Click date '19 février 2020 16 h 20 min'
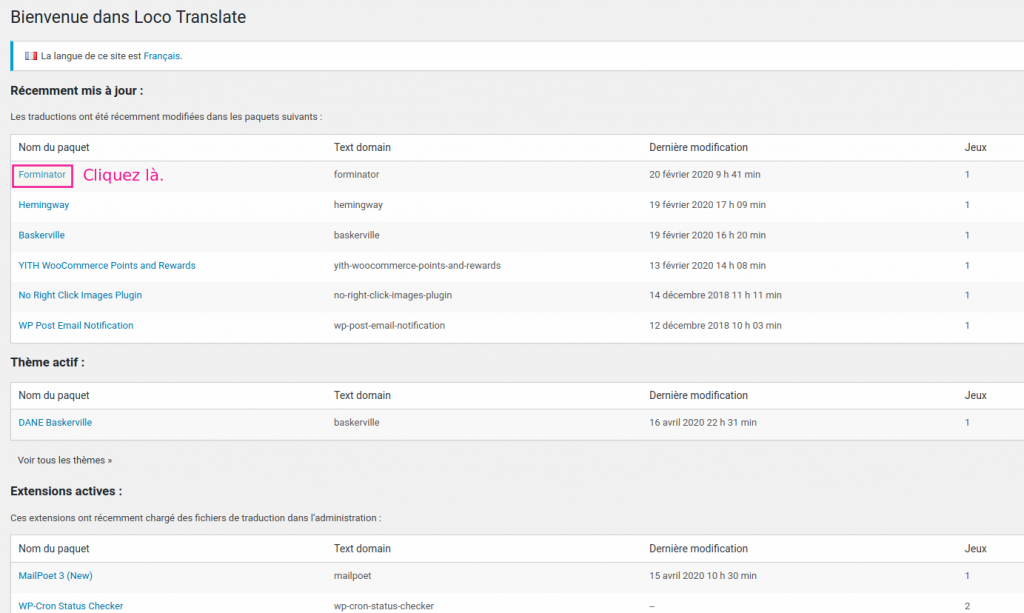This screenshot has width=1024, height=613. 707,235
